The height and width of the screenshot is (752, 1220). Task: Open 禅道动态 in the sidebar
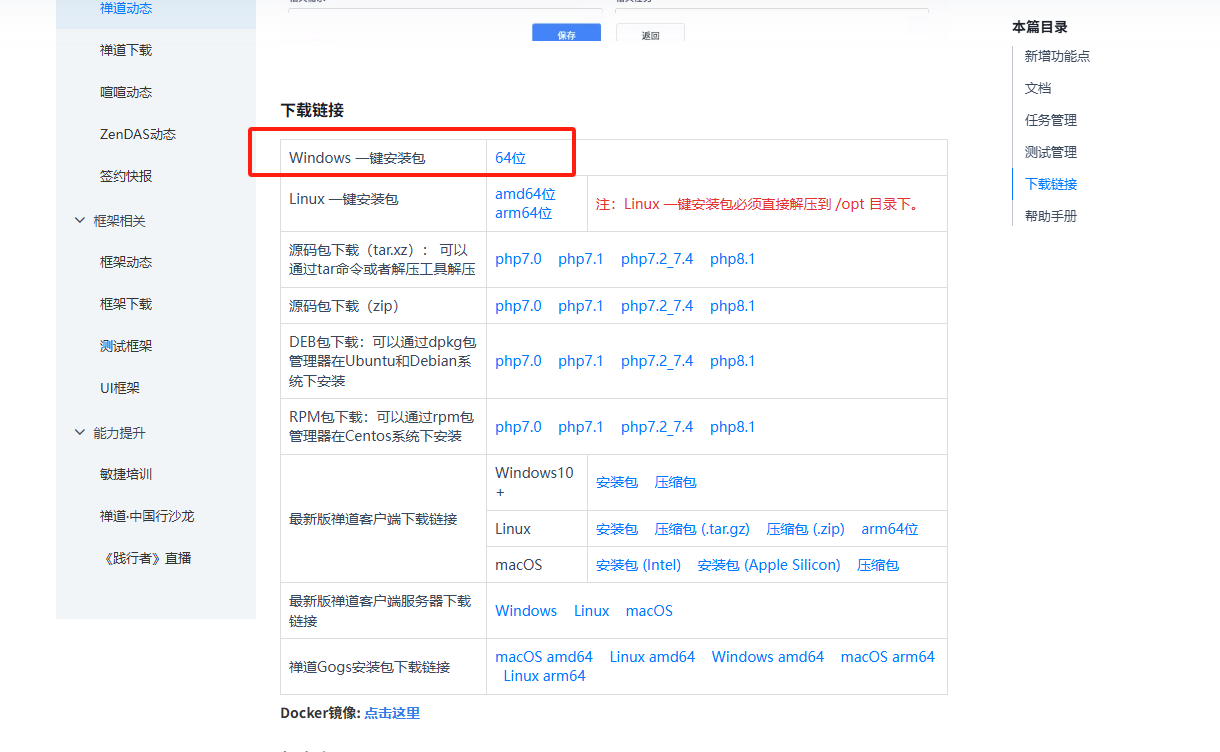click(126, 8)
